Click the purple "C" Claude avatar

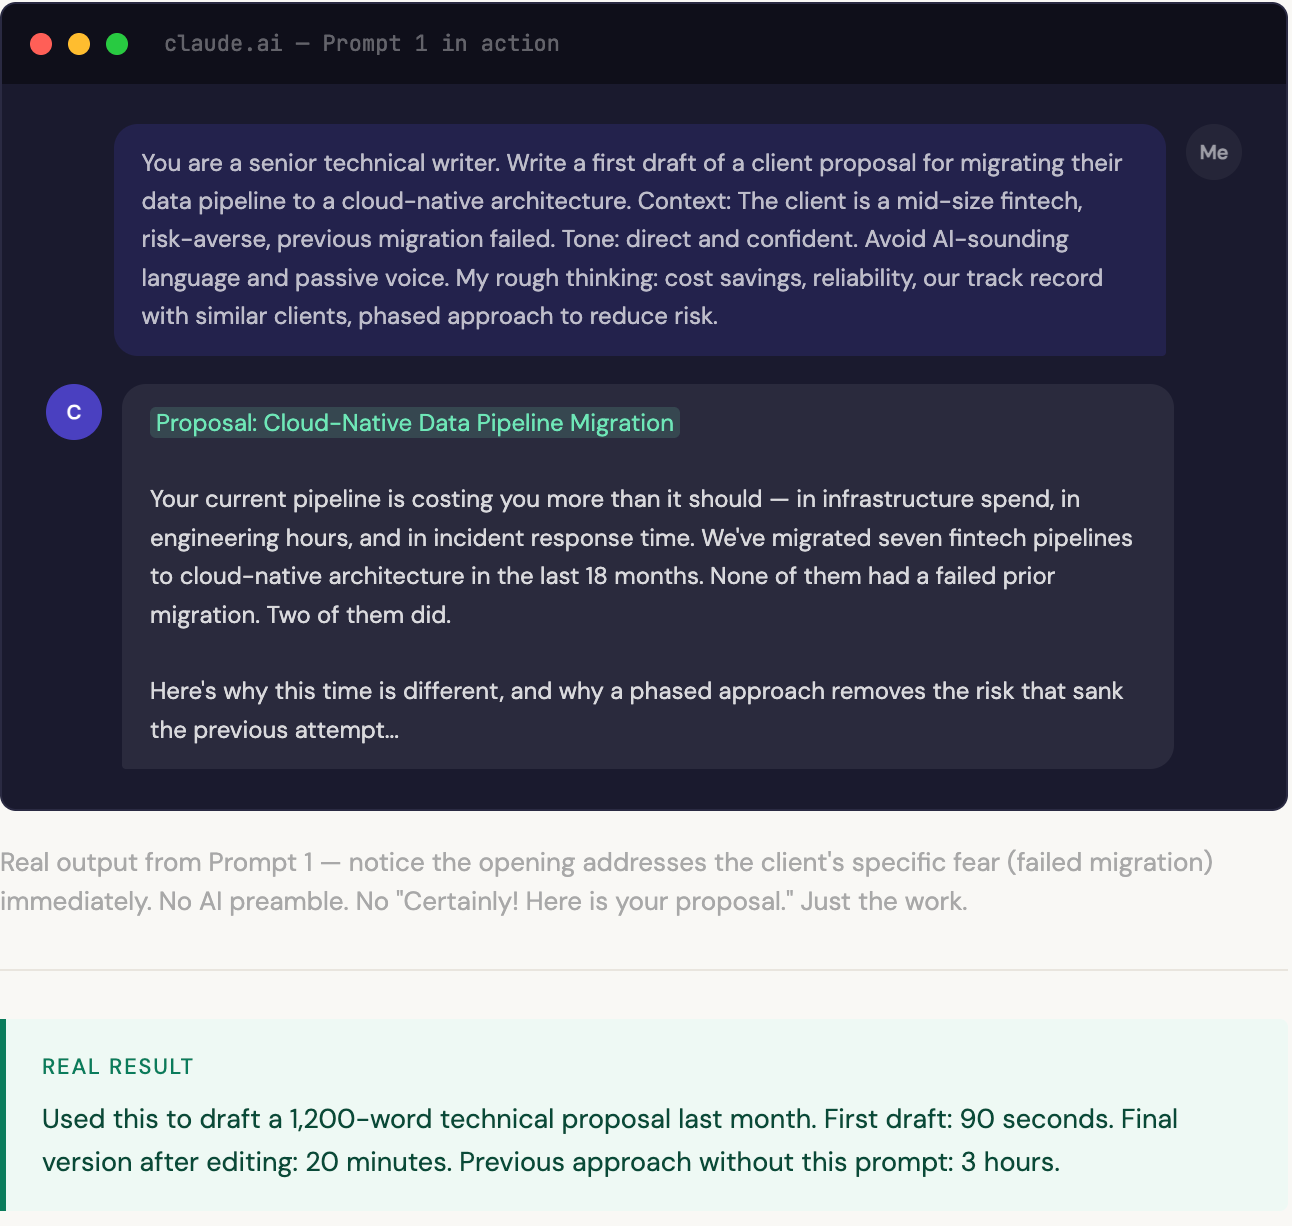[x=74, y=412]
